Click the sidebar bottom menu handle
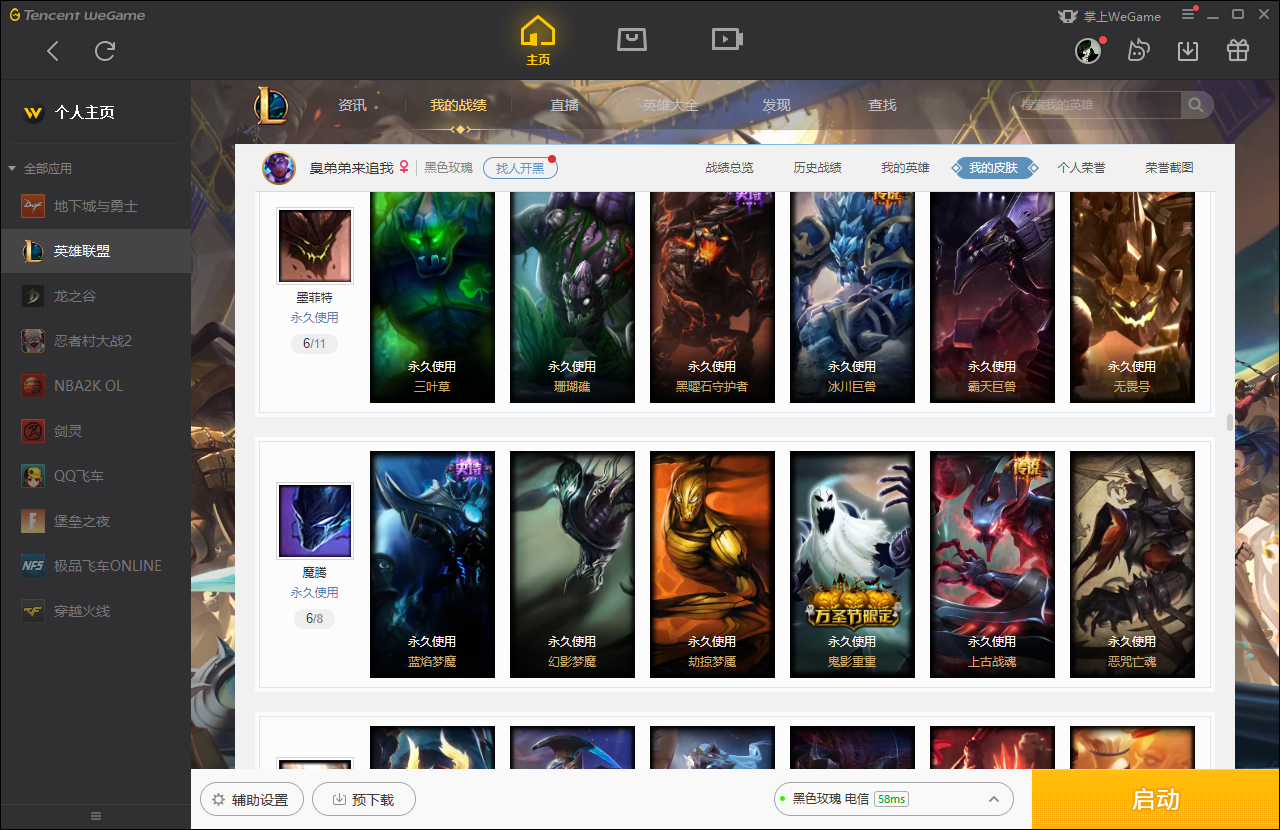 [x=96, y=816]
